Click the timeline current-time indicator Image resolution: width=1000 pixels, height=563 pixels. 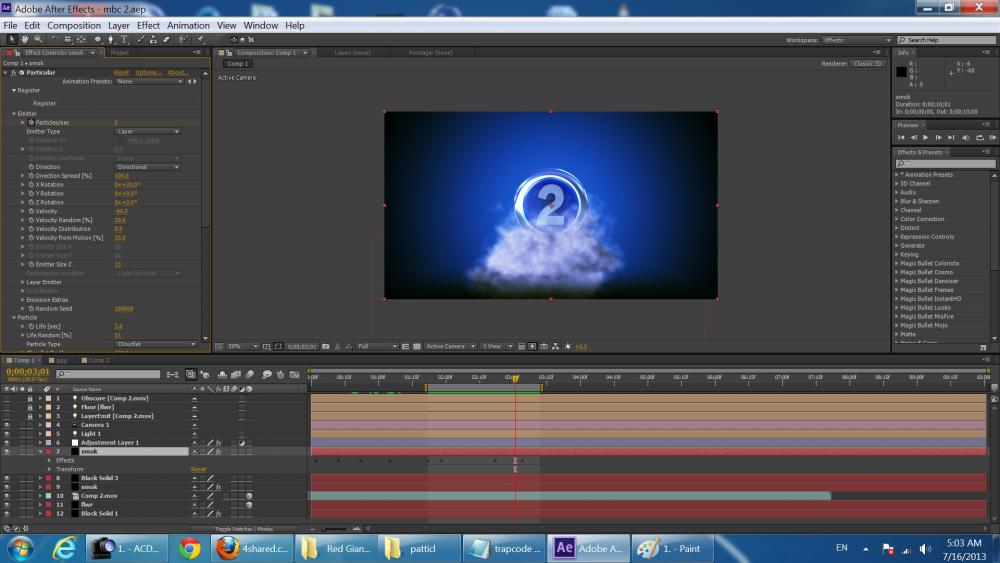[515, 378]
